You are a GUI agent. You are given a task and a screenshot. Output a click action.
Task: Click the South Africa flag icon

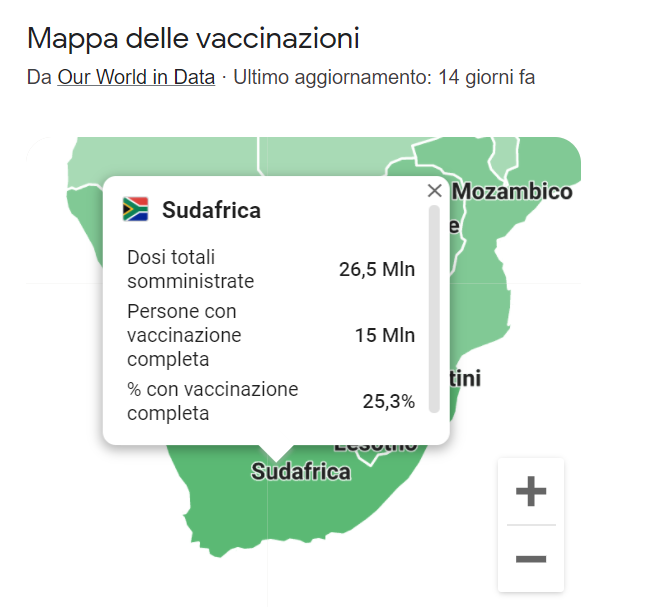135,209
